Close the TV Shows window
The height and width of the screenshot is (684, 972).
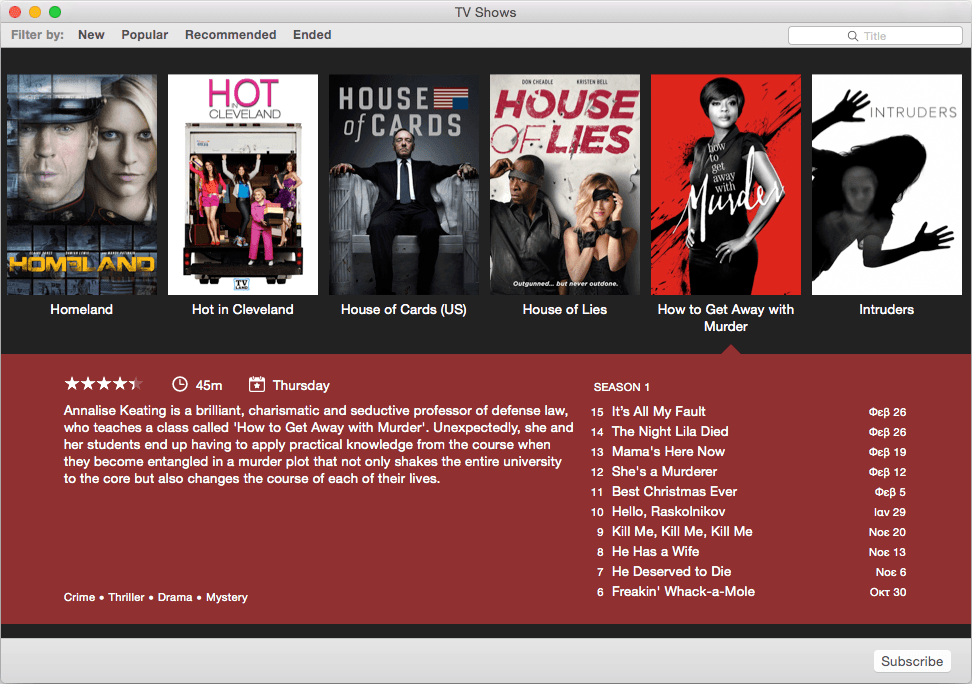click(x=15, y=12)
